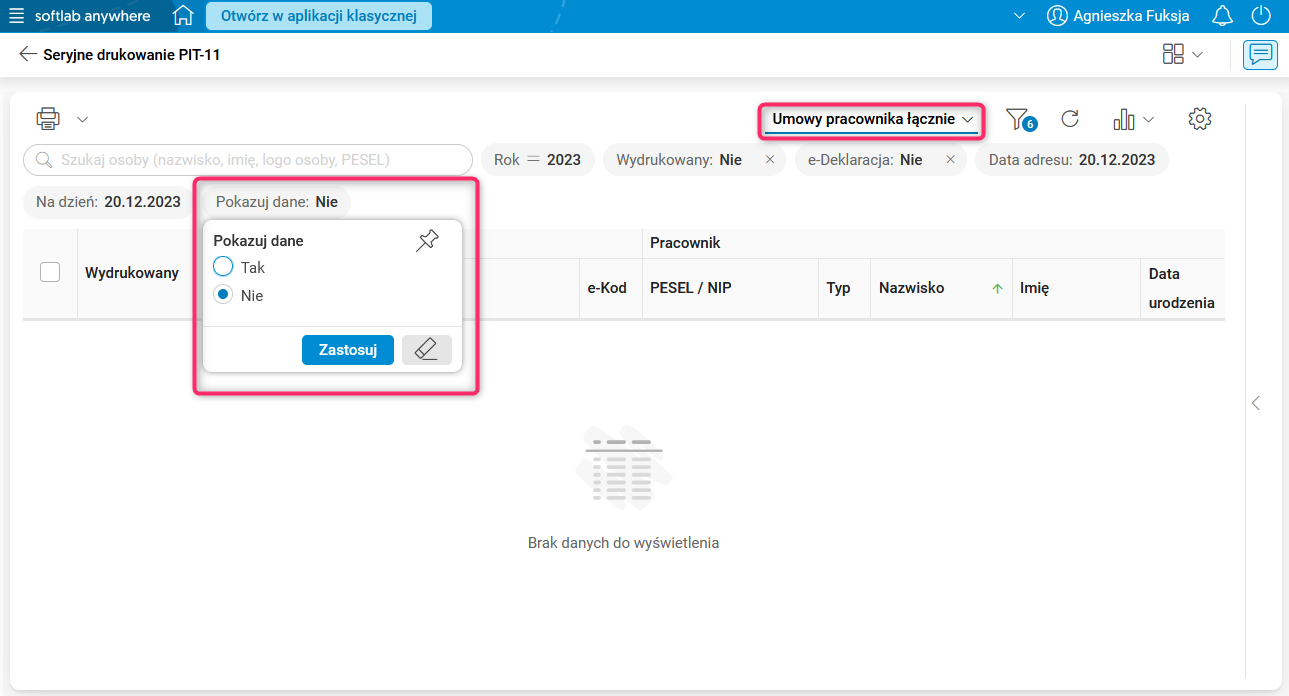Toggle the select-all header checkbox
This screenshot has height=696, width=1289.
click(50, 272)
